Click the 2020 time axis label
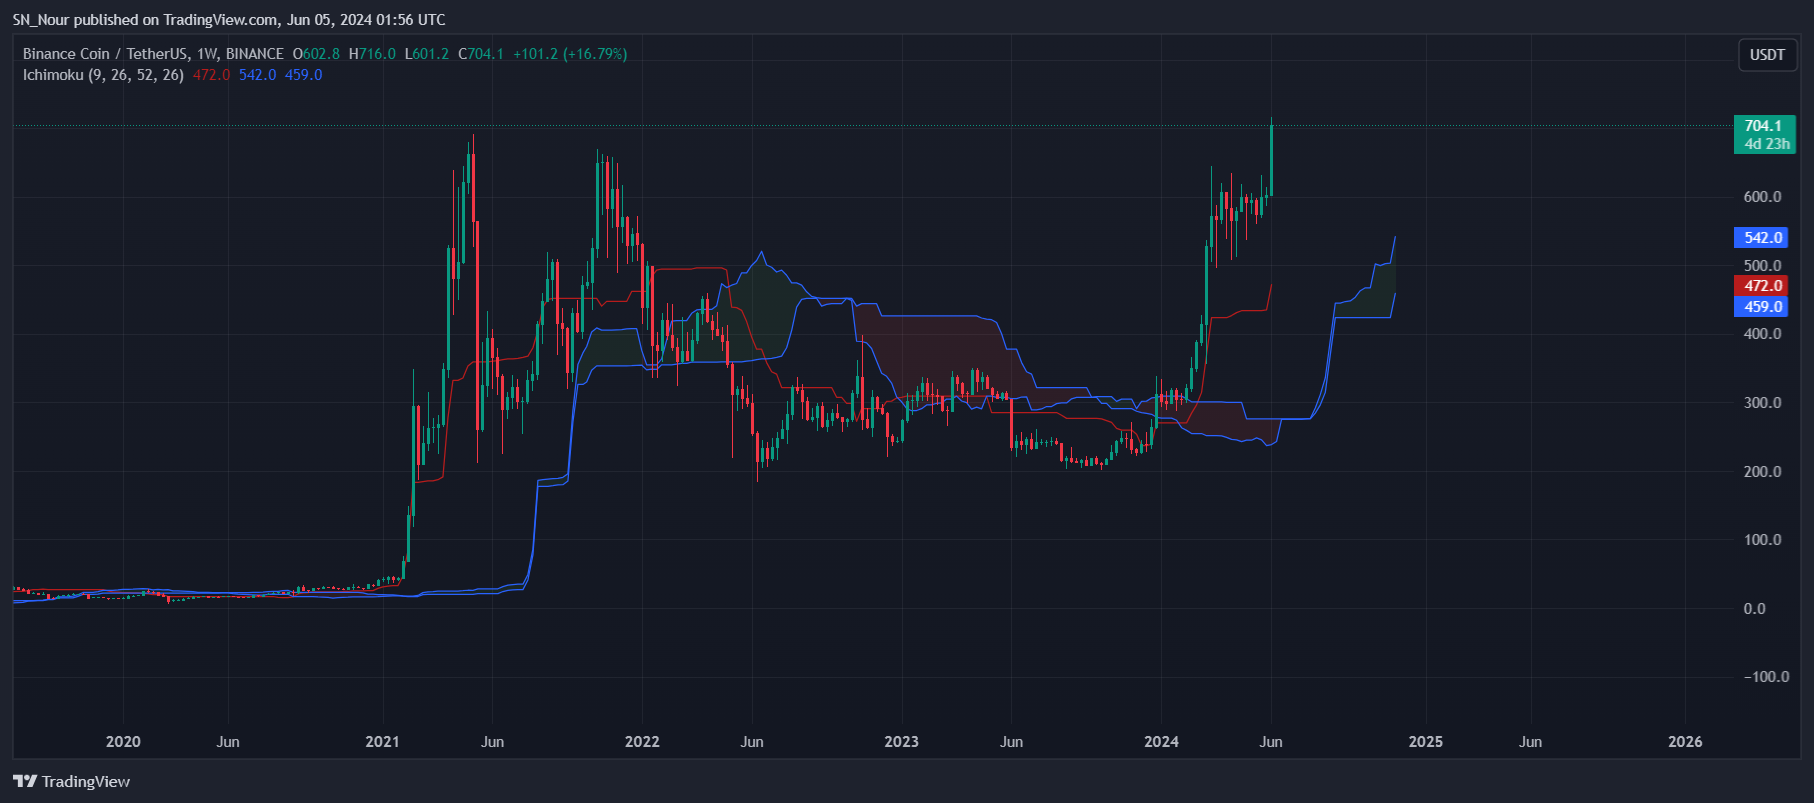The width and height of the screenshot is (1814, 803). 123,742
